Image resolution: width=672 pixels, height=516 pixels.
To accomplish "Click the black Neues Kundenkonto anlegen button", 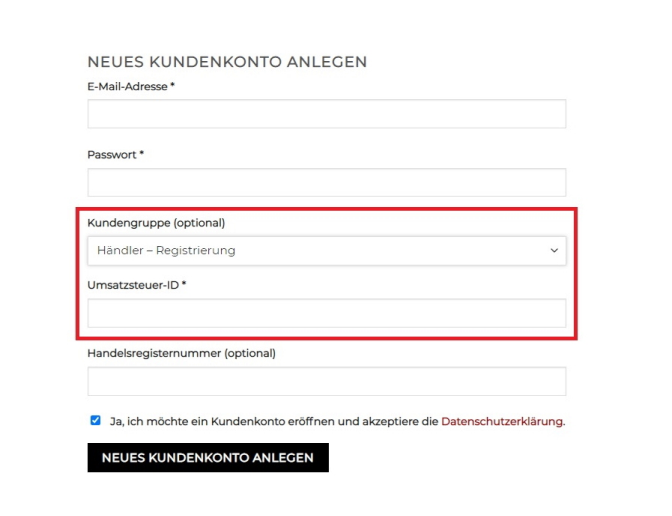I will pos(208,458).
